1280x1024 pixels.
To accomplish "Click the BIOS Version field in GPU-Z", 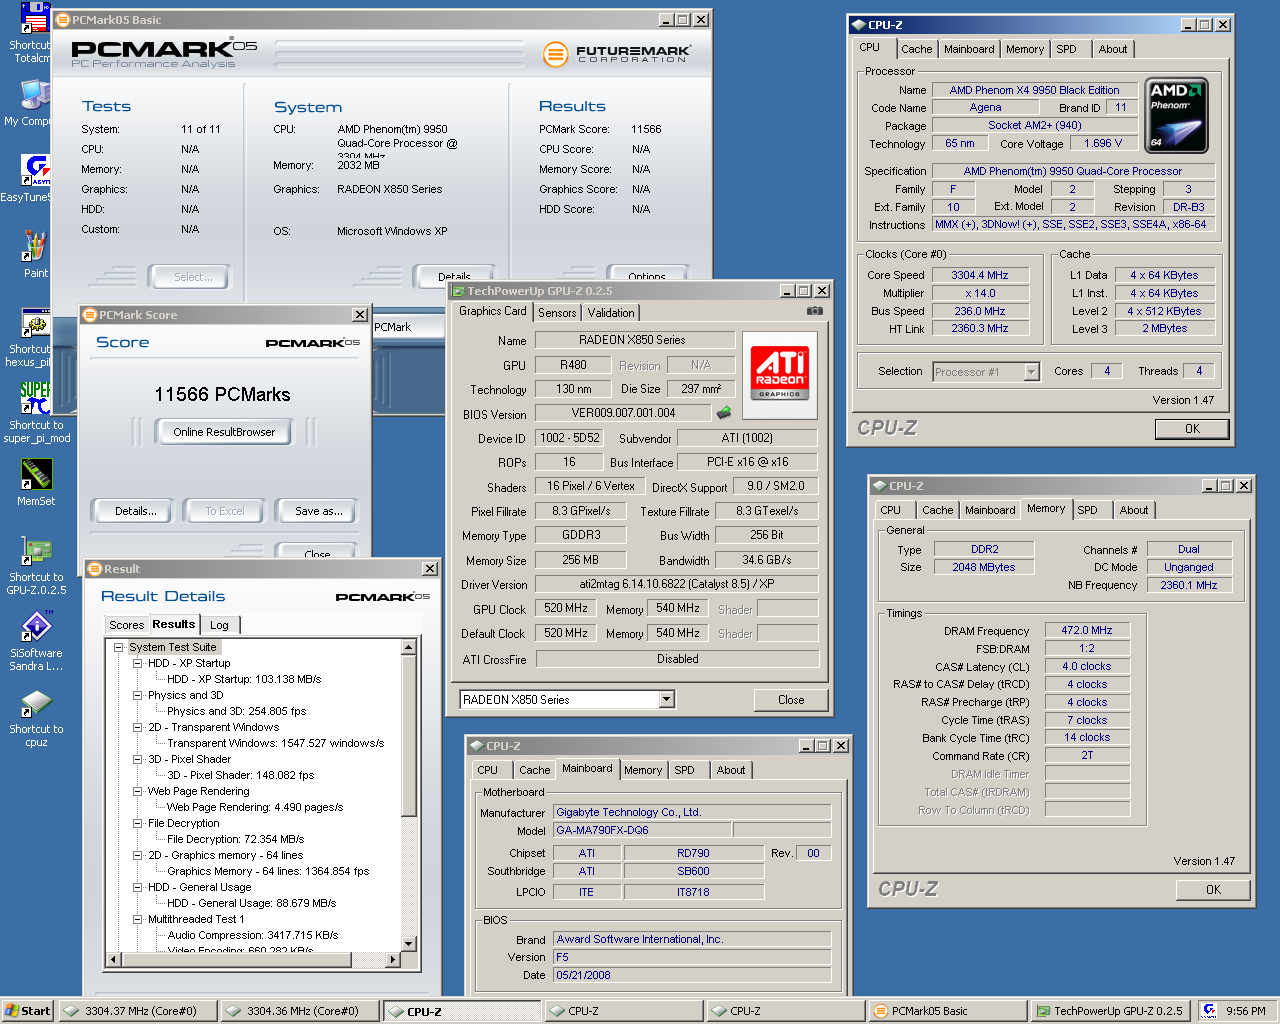I will [624, 413].
